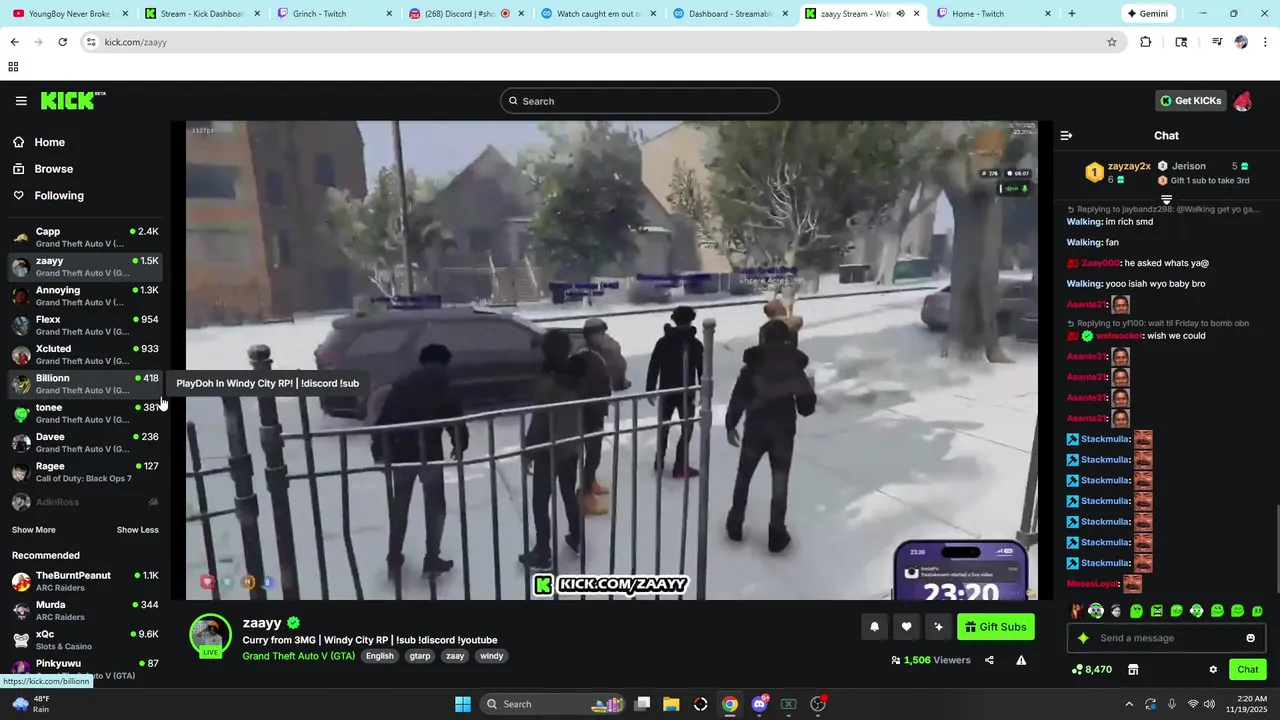Viewport: 1280px width, 720px height.
Task: Open TheBurntPeanut recommended channel
Action: [85, 581]
